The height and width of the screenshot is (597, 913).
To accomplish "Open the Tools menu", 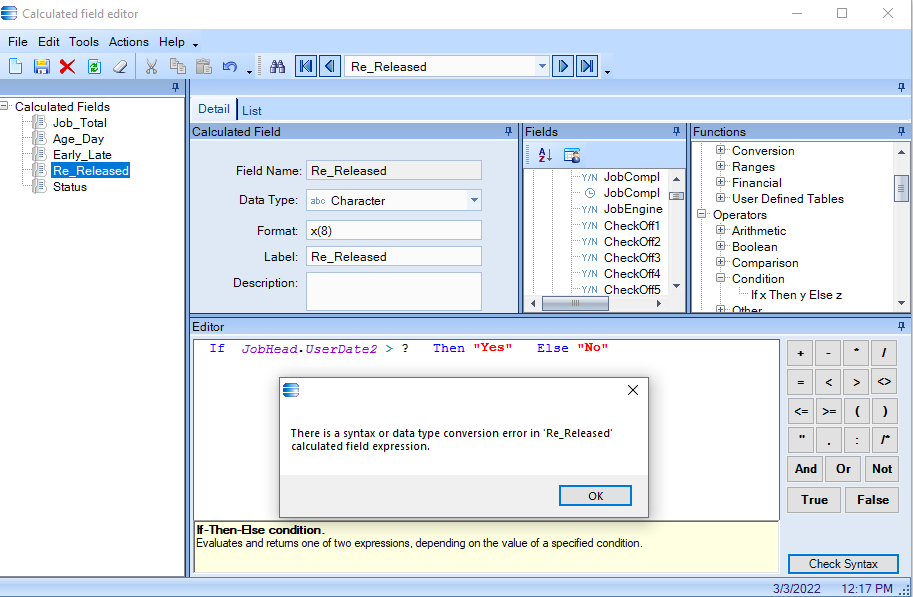I will pos(84,42).
